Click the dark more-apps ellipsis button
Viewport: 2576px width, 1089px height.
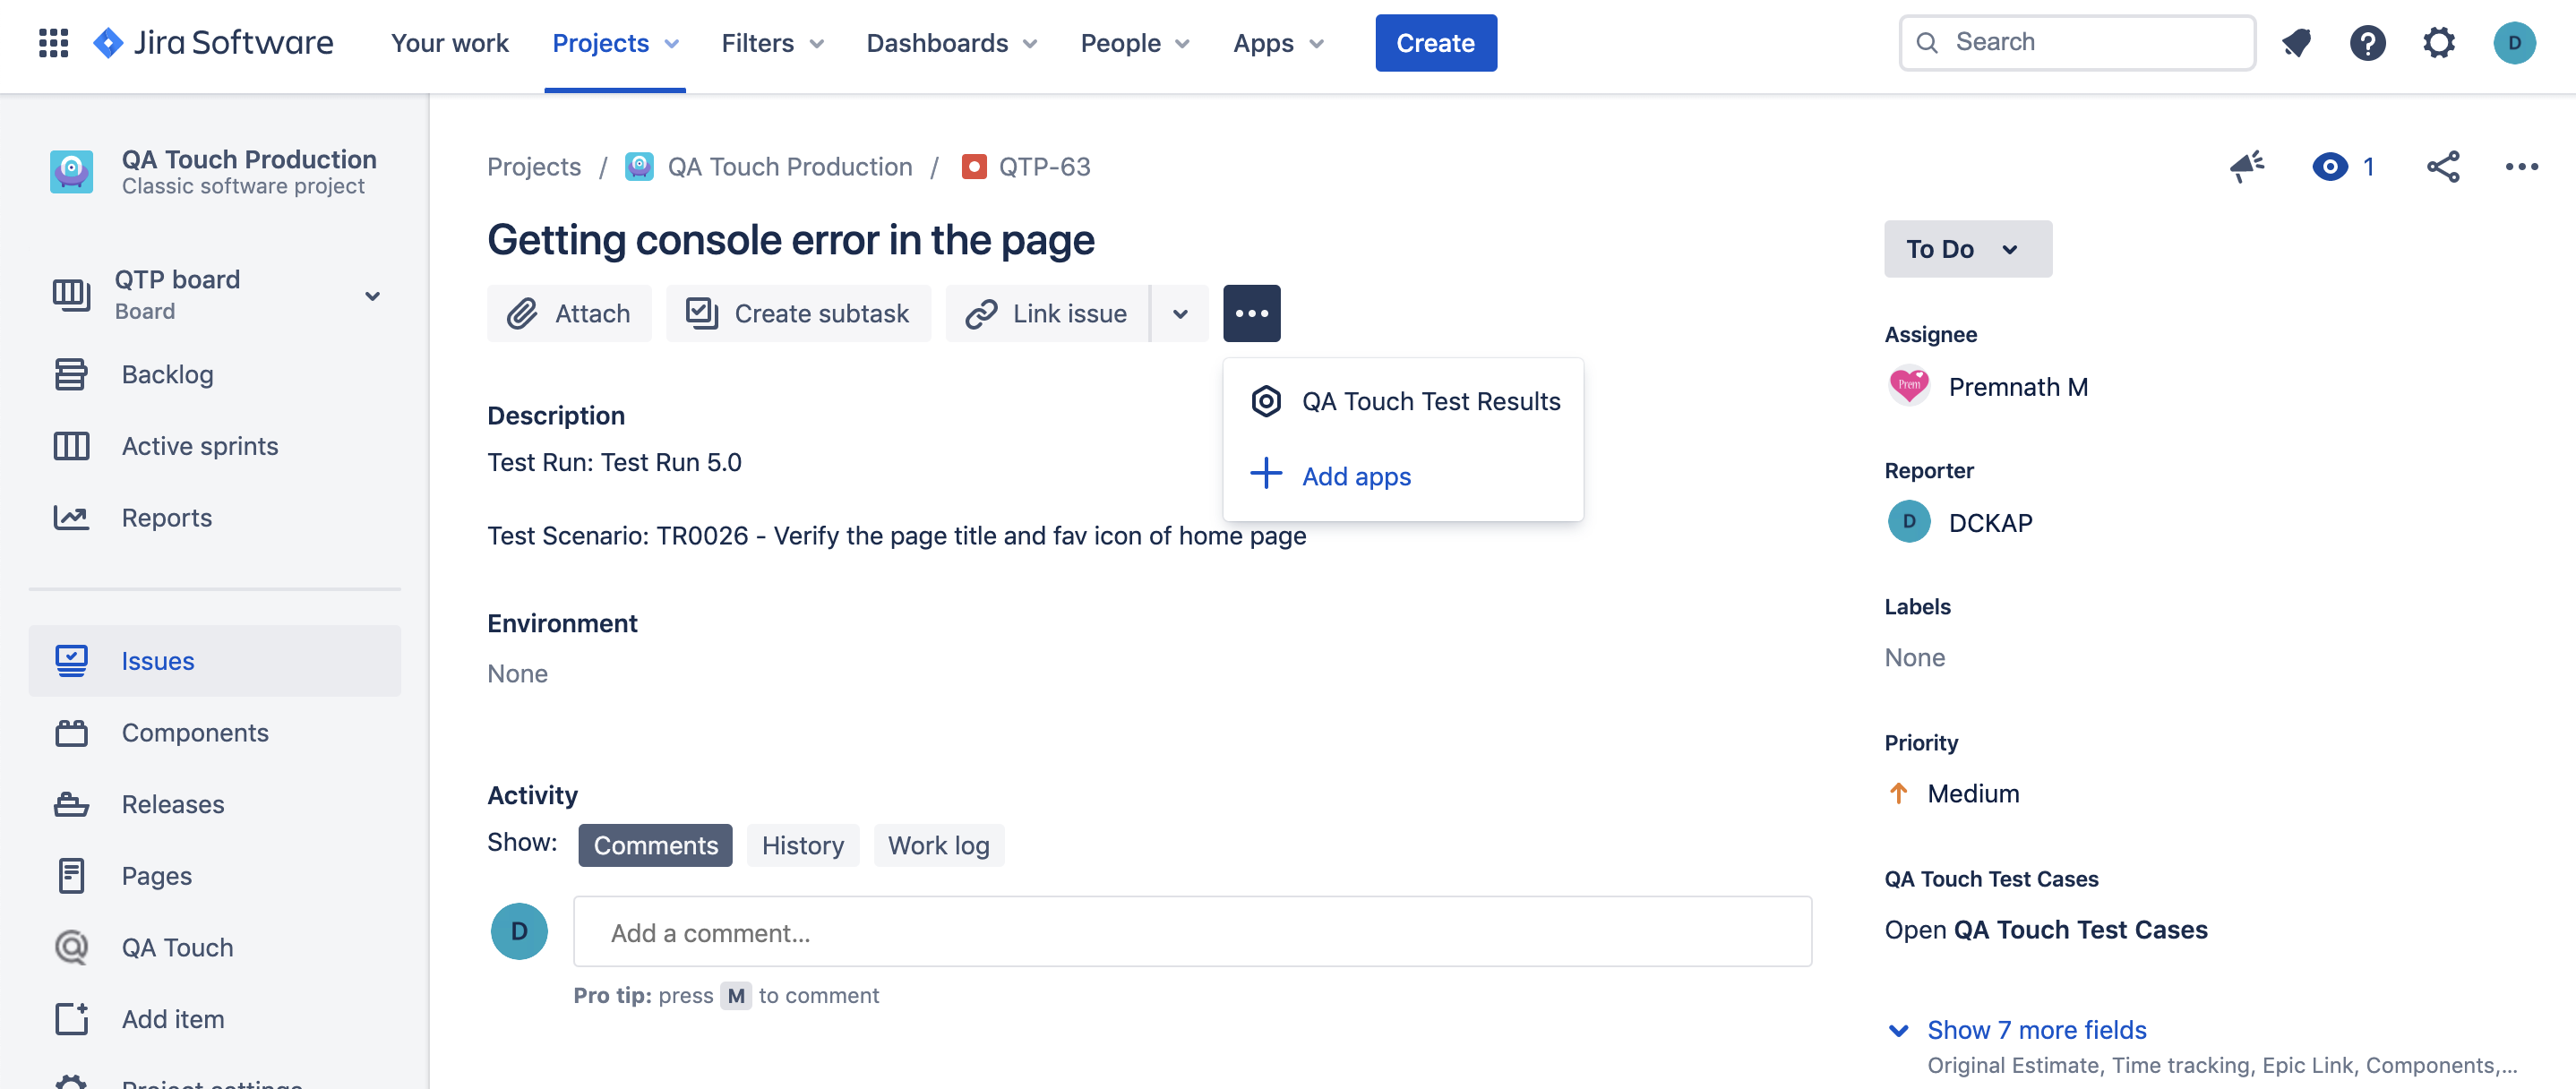click(1251, 313)
